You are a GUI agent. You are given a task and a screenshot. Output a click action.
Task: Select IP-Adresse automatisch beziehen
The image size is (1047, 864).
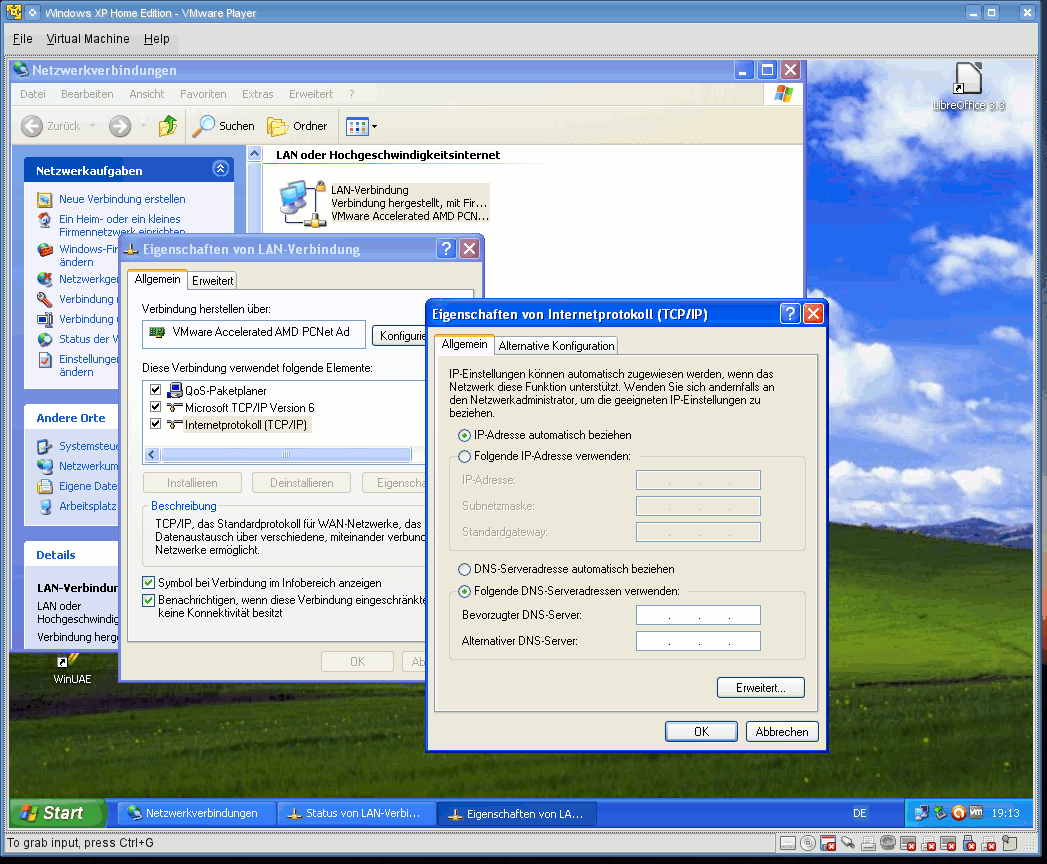click(x=464, y=435)
